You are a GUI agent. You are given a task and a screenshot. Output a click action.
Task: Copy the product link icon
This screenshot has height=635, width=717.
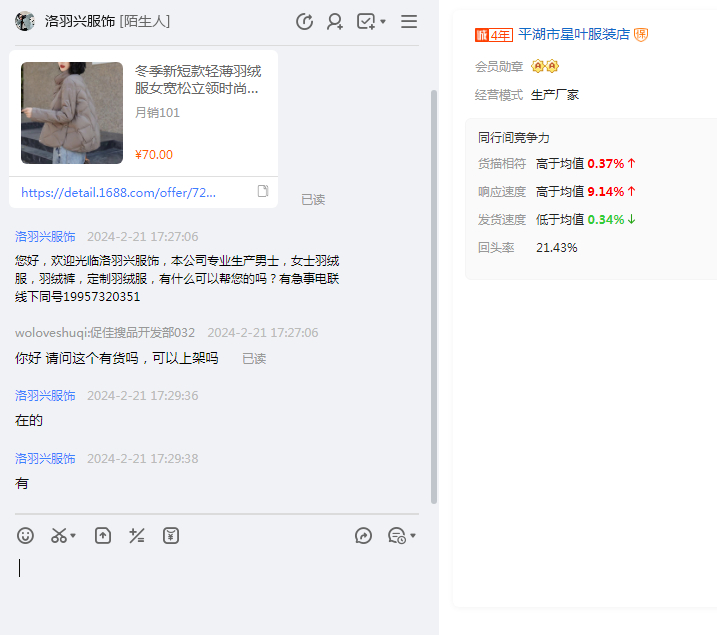(263, 191)
